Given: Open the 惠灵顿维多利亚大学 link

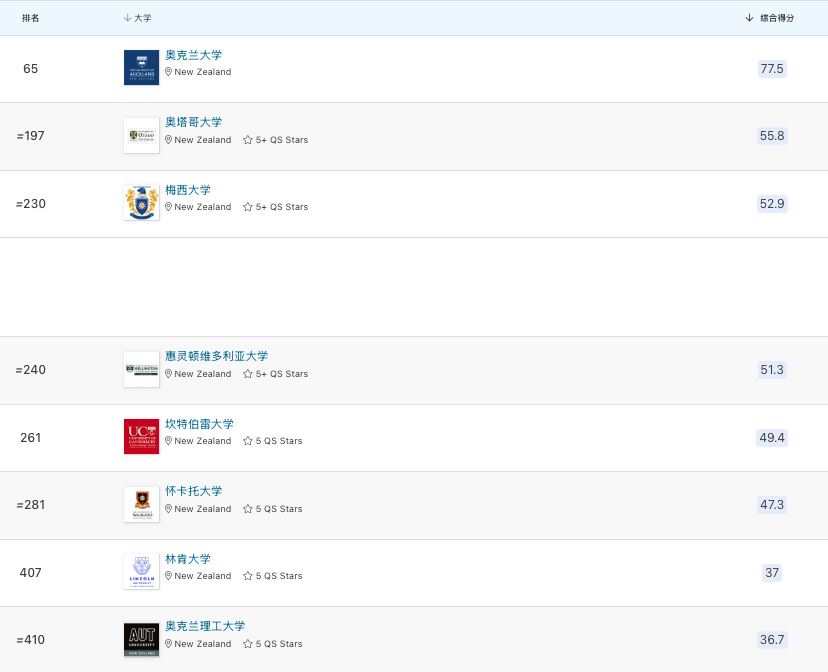Looking at the screenshot, I should point(216,356).
